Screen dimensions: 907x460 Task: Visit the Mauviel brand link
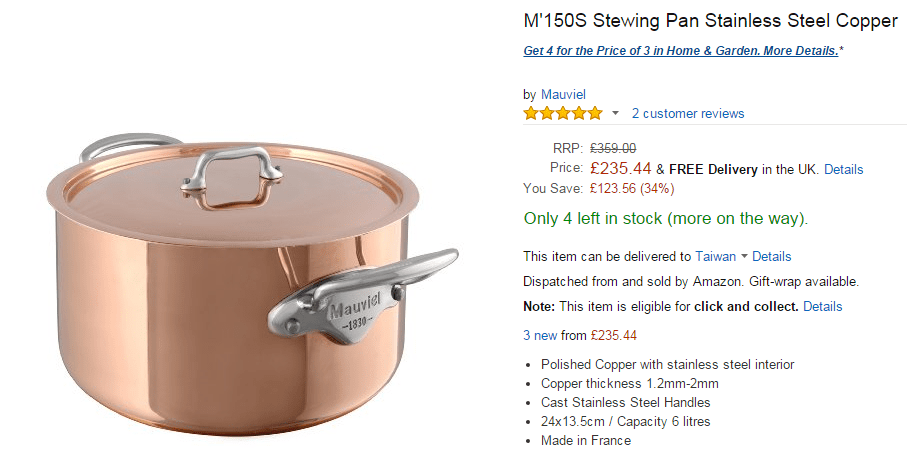click(563, 94)
